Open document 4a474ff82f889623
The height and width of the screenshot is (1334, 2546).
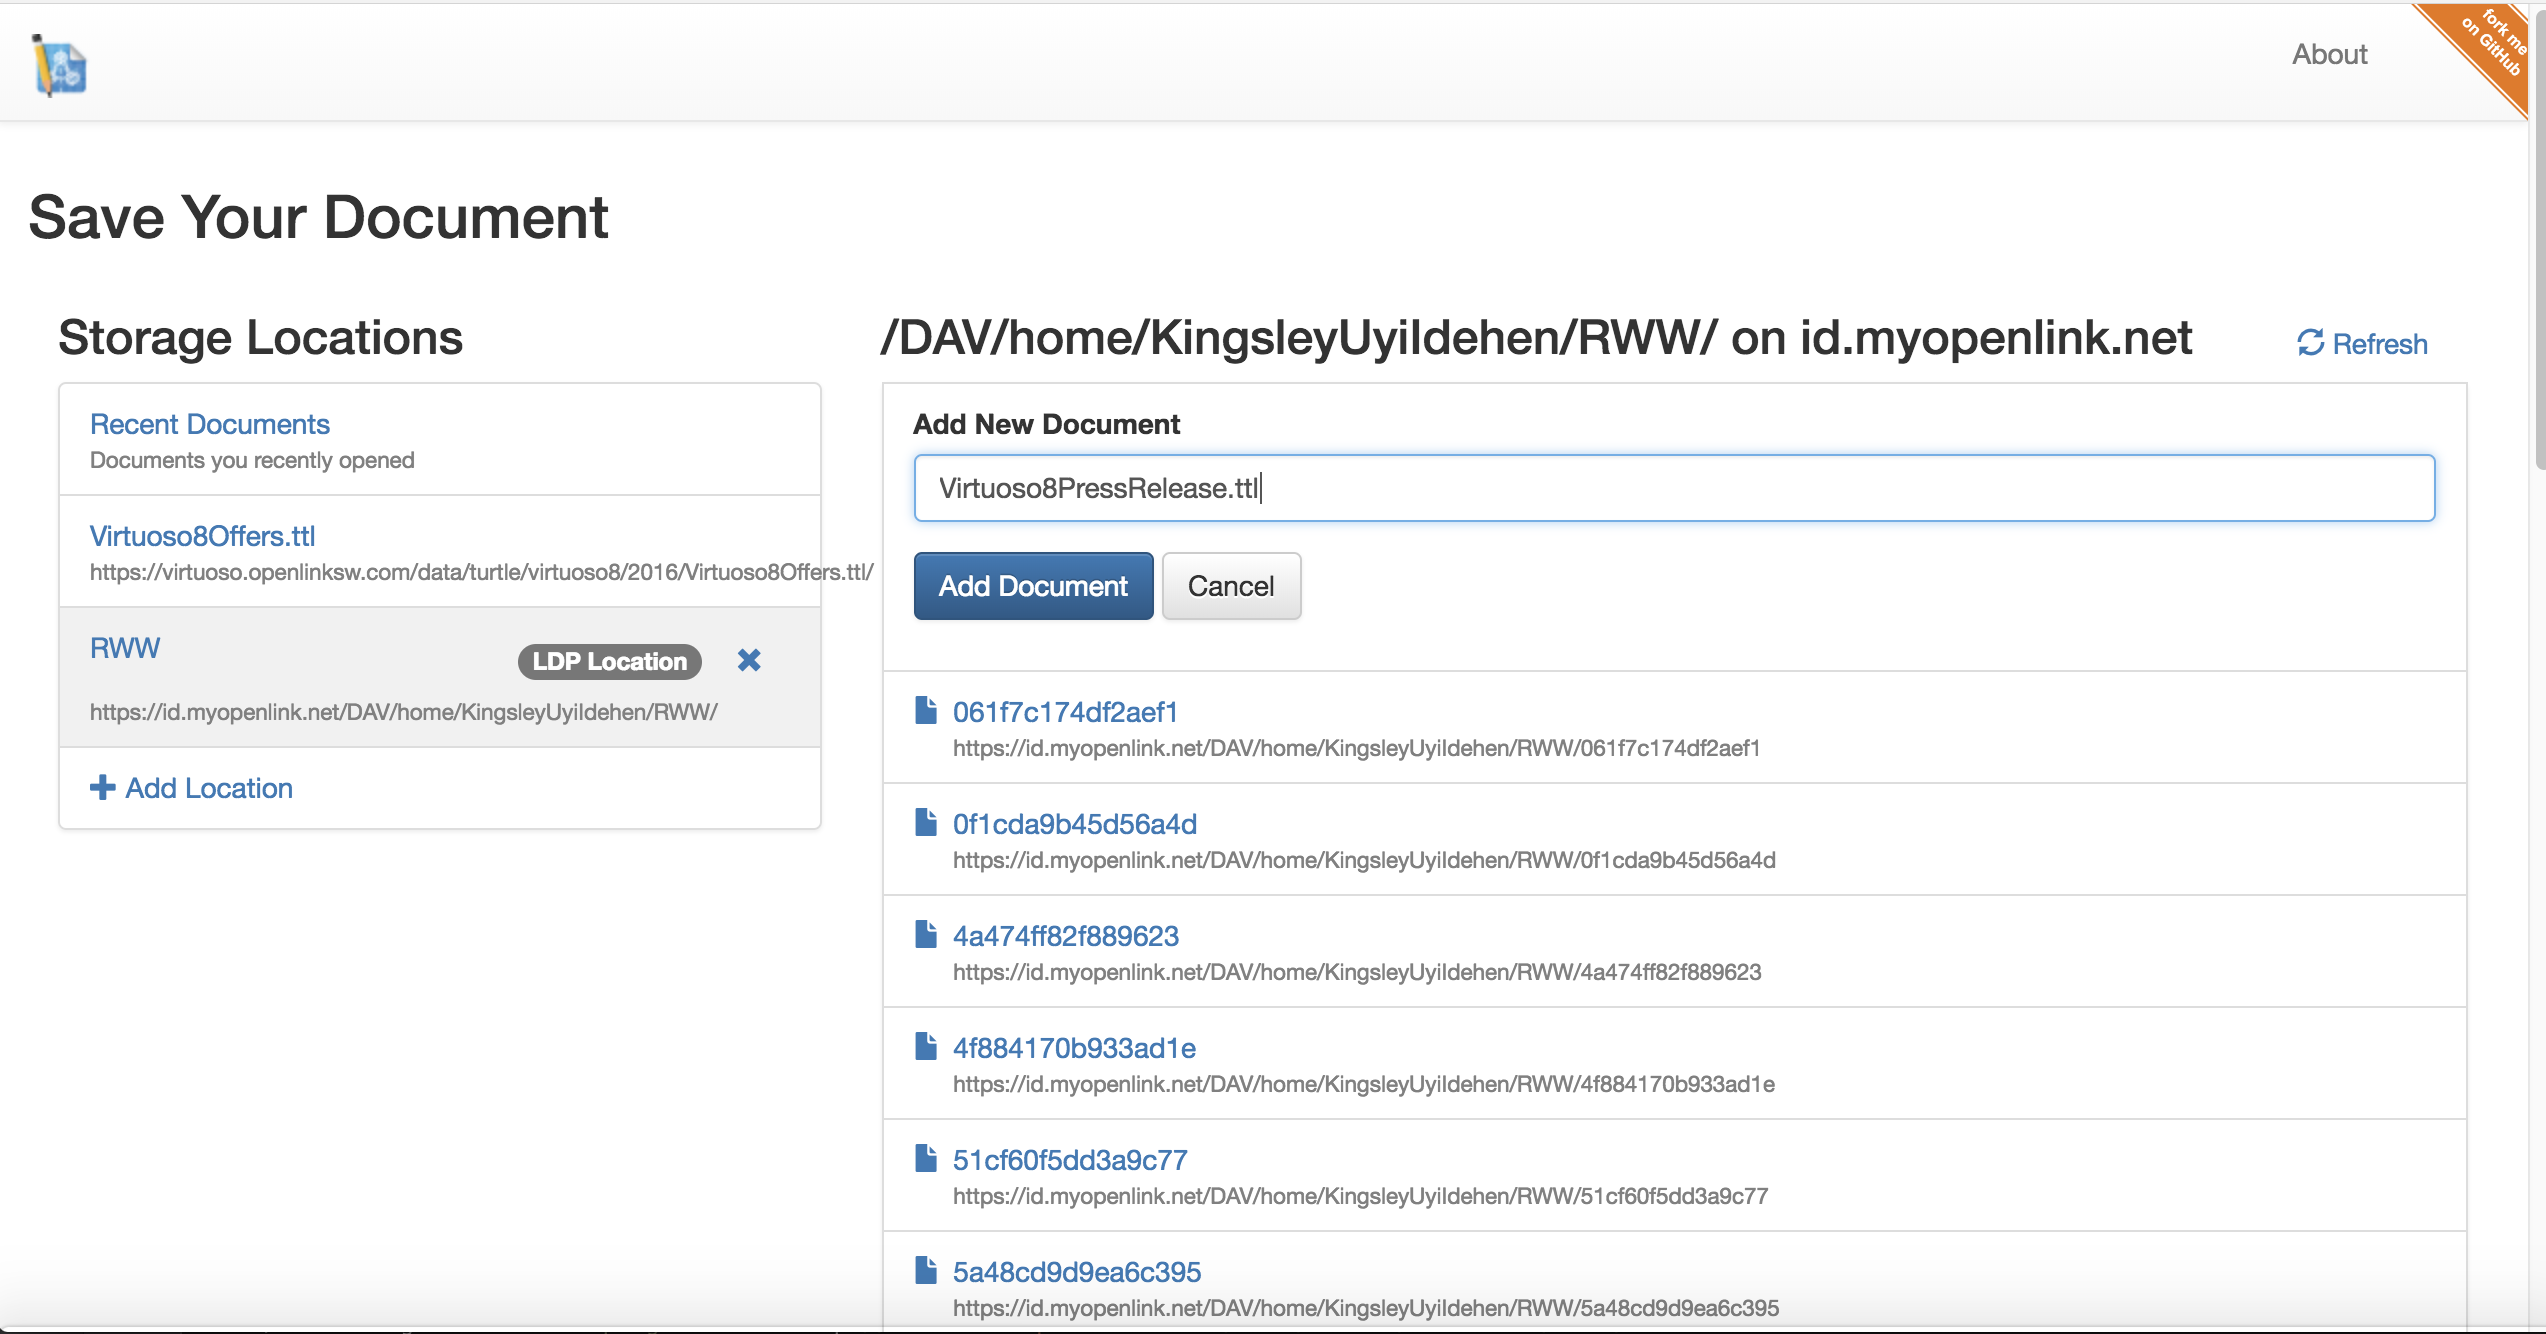coord(1064,935)
